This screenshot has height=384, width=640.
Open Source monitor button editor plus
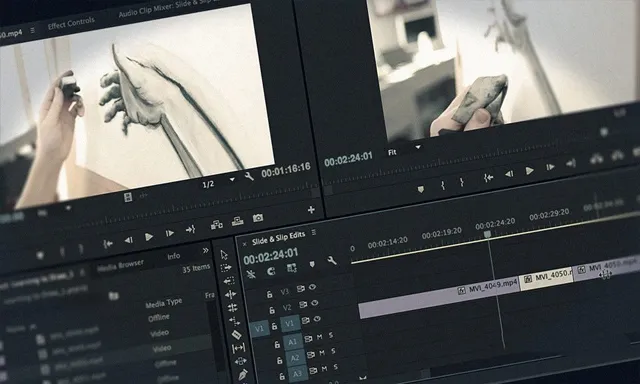pos(311,210)
